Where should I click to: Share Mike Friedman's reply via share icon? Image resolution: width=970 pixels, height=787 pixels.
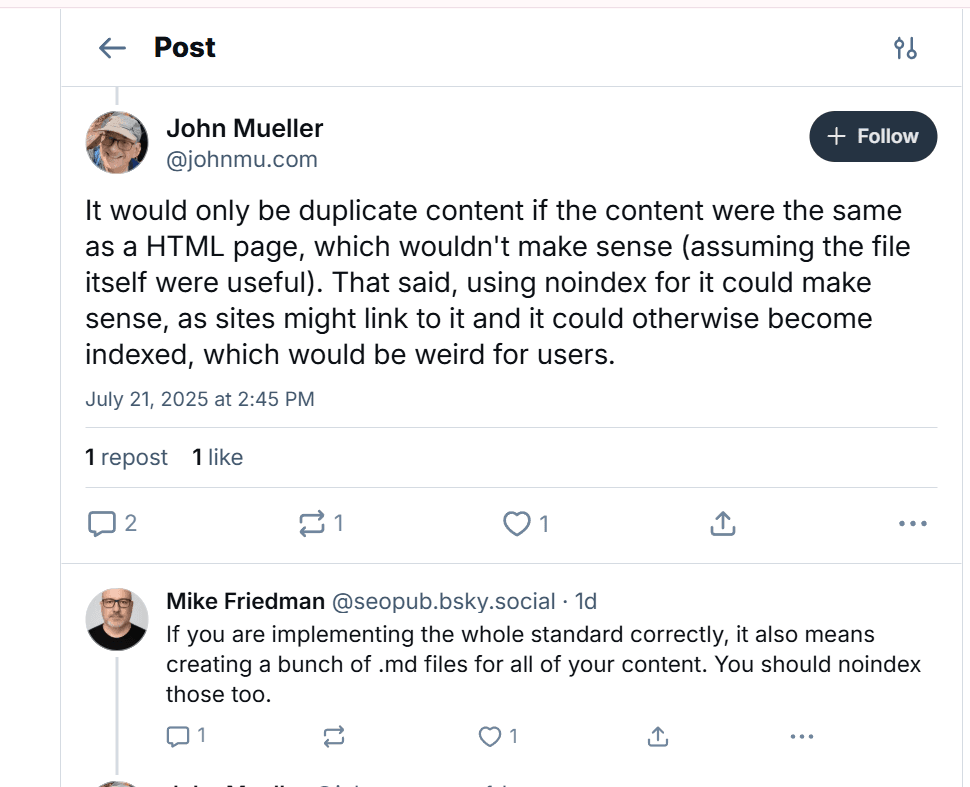pyautogui.click(x=657, y=737)
